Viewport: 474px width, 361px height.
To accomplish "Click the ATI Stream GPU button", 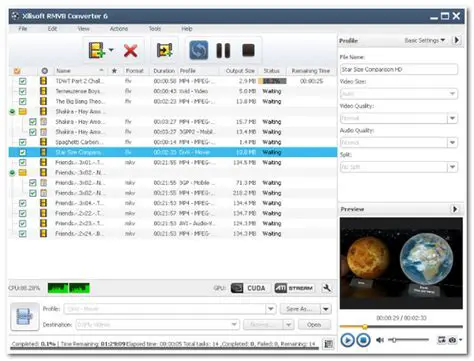I will coord(294,288).
